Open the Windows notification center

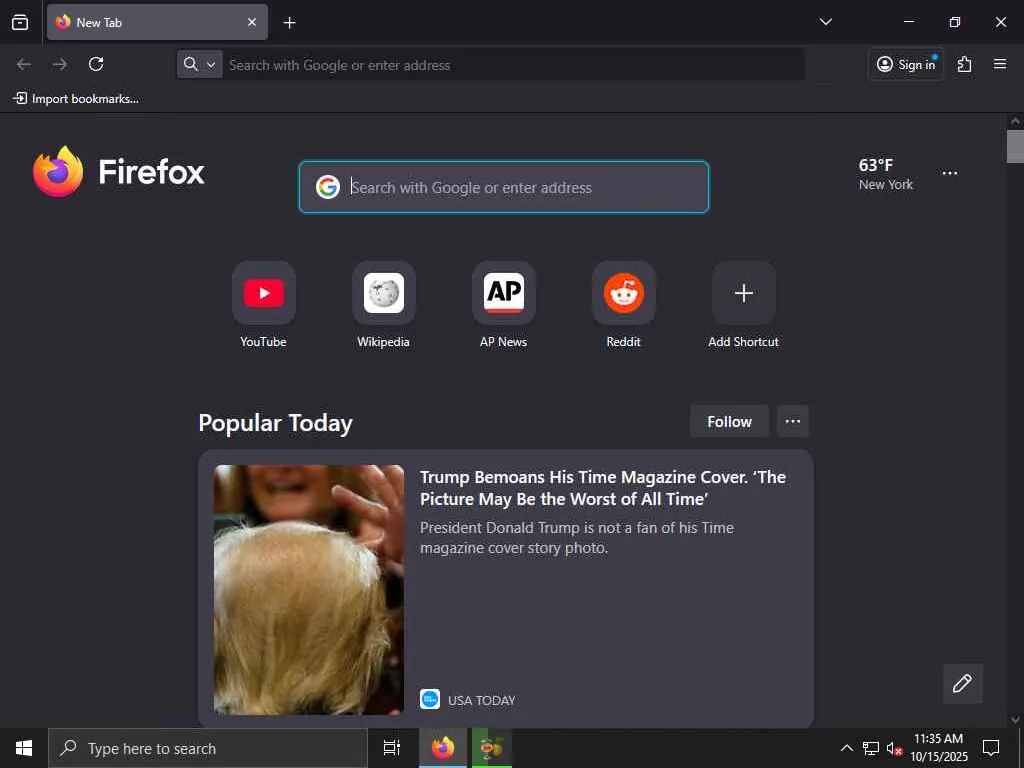click(991, 748)
